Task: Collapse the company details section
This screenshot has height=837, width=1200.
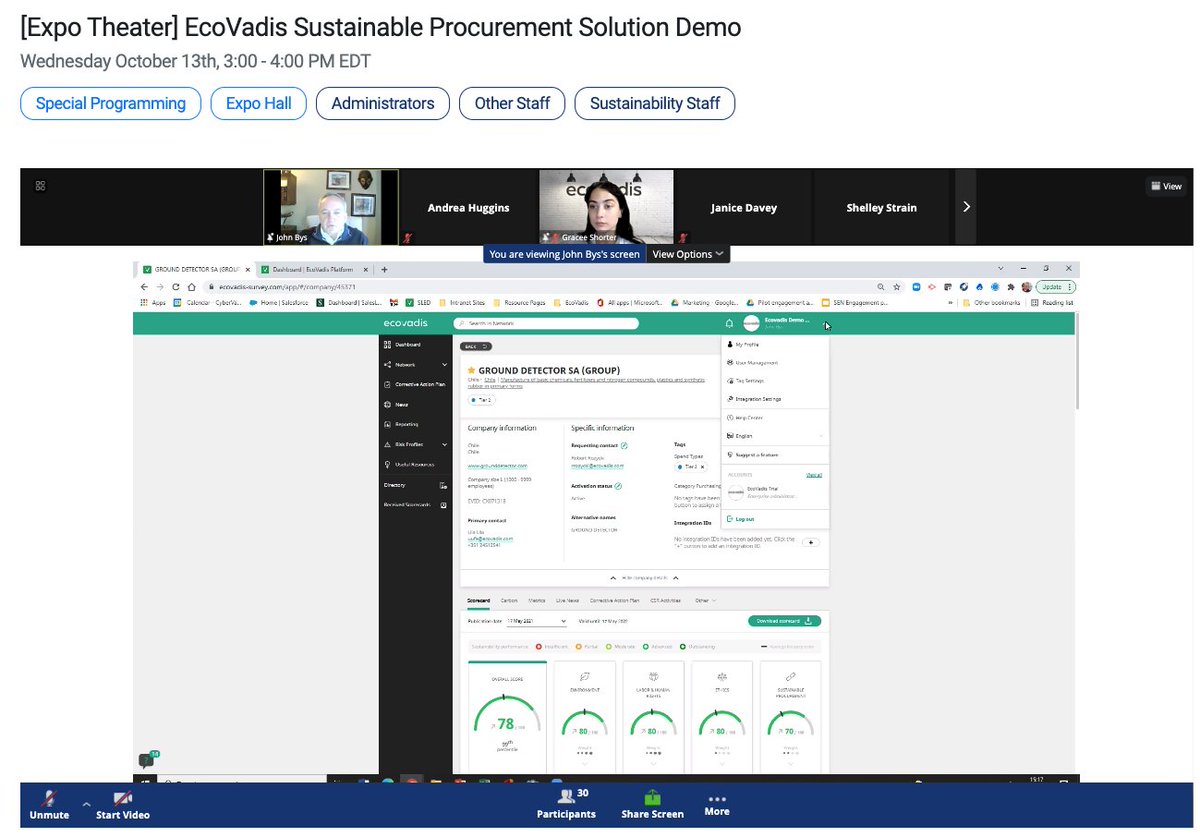Action: click(x=644, y=577)
